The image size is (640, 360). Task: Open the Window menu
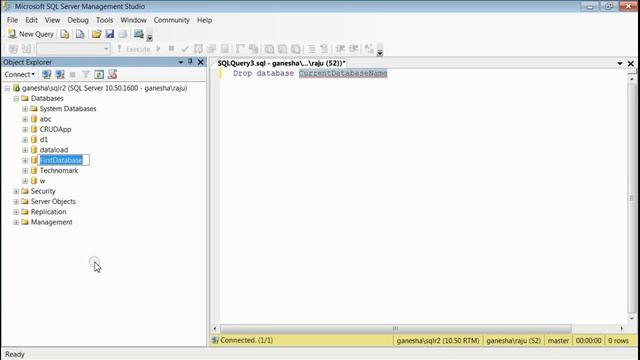133,20
